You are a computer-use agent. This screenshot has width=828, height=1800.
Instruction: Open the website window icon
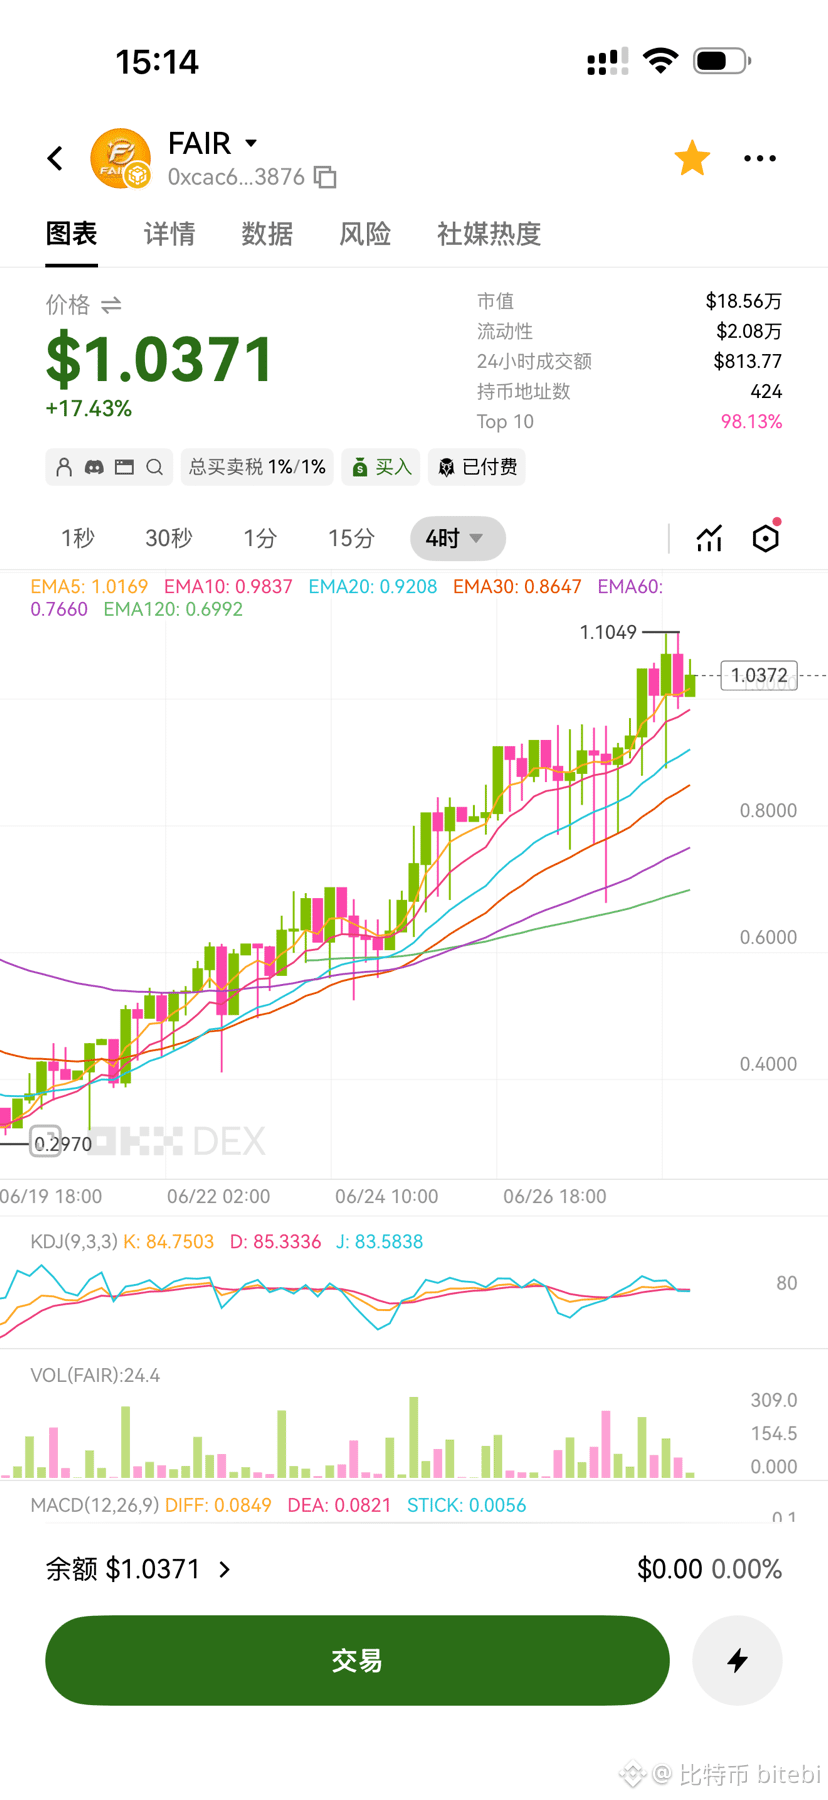pos(124,467)
